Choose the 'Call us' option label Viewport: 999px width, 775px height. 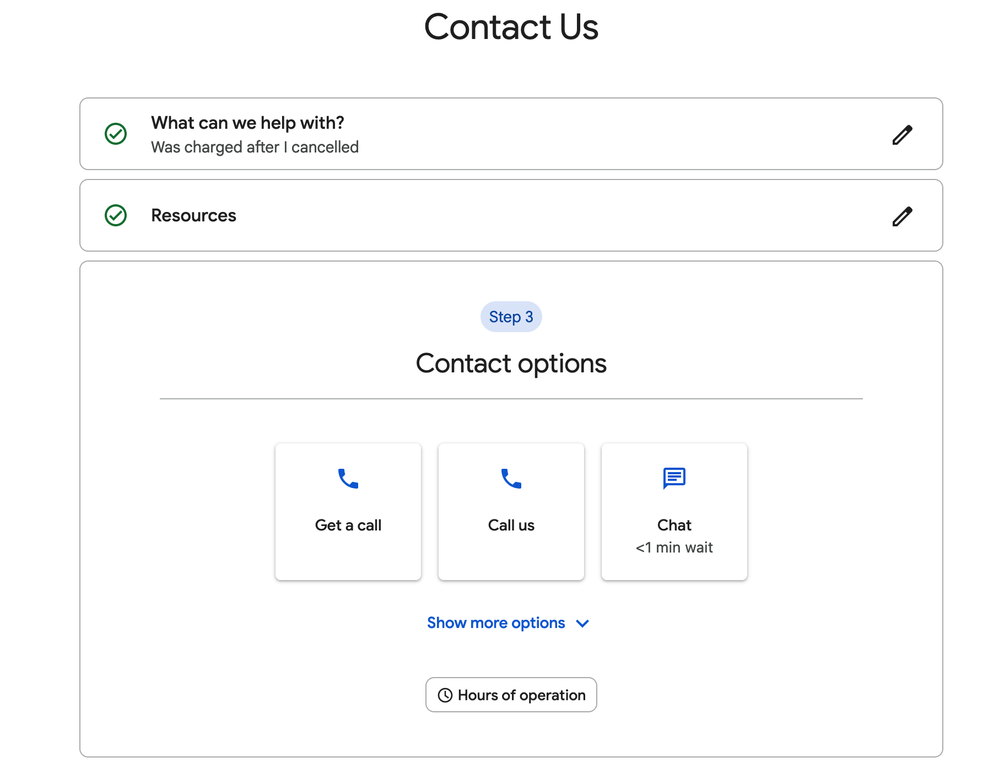[511, 525]
